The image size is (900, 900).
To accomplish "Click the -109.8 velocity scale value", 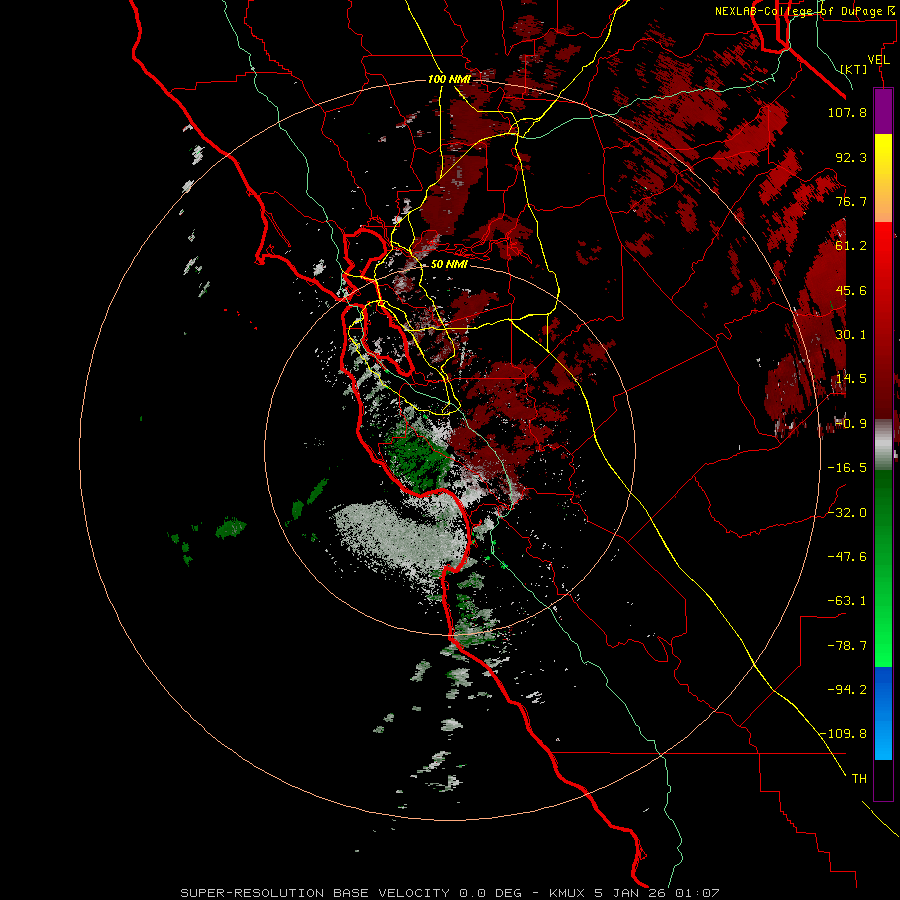I will click(x=844, y=734).
